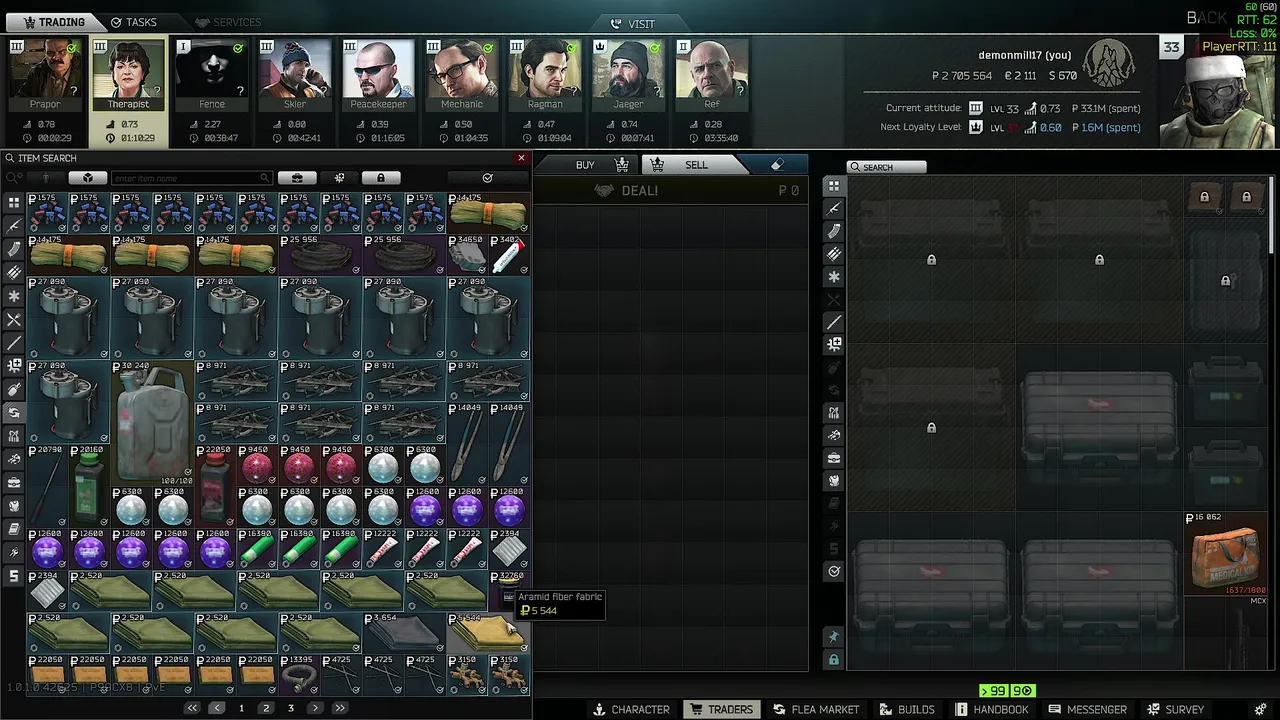Open Ref trader
Viewport: 1280px width, 720px height.
711,75
